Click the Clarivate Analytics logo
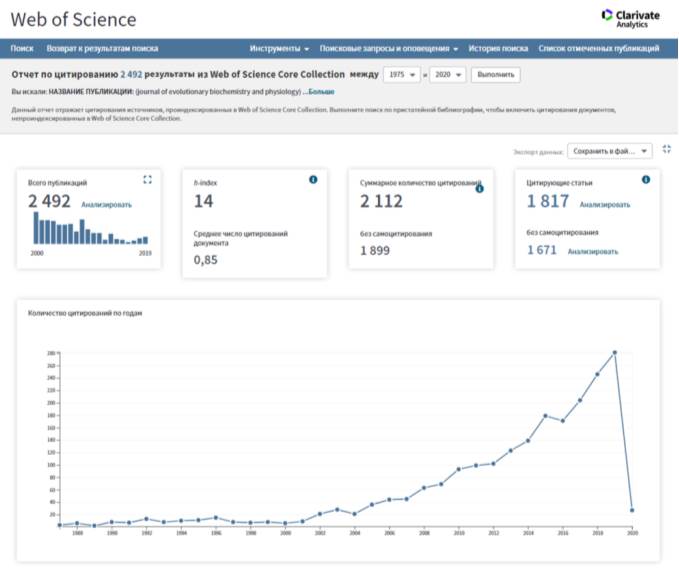Viewport: 679px width, 570px height. (631, 19)
